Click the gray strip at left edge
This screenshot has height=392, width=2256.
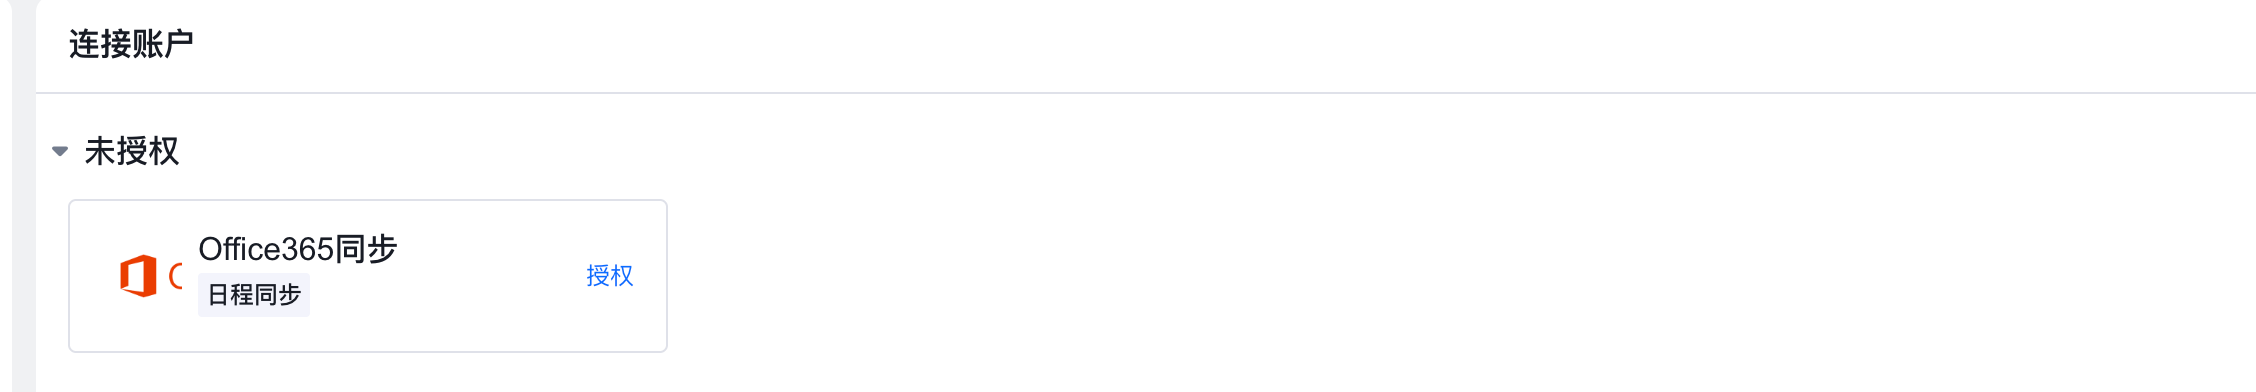tap(23, 196)
